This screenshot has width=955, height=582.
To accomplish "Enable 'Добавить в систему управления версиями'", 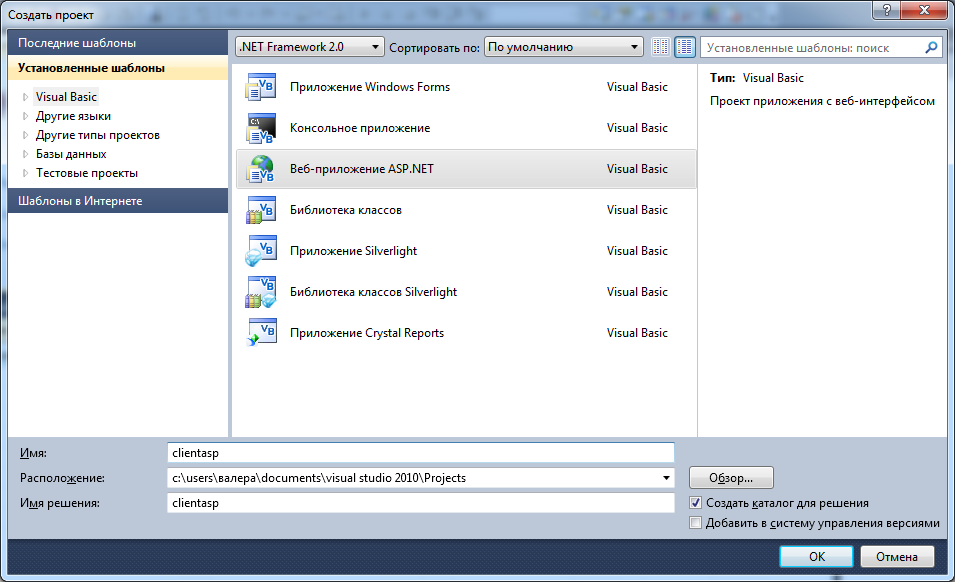I will [696, 523].
